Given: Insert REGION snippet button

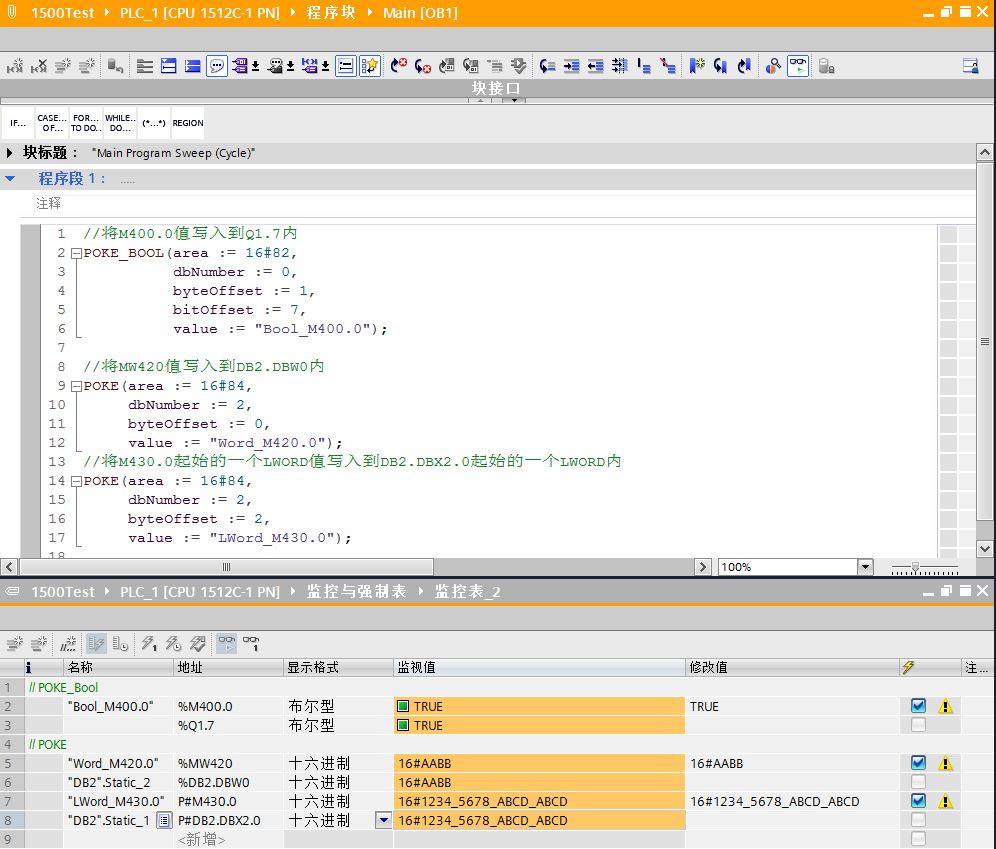Looking at the screenshot, I should click(187, 123).
